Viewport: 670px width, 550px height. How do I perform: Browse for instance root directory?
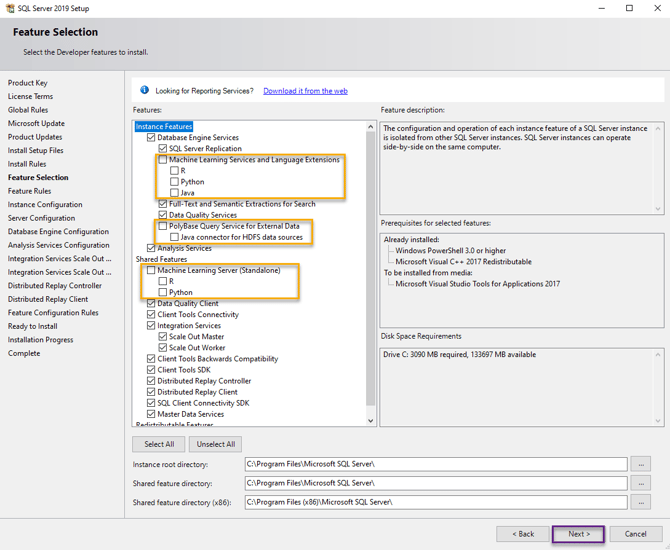pos(641,465)
